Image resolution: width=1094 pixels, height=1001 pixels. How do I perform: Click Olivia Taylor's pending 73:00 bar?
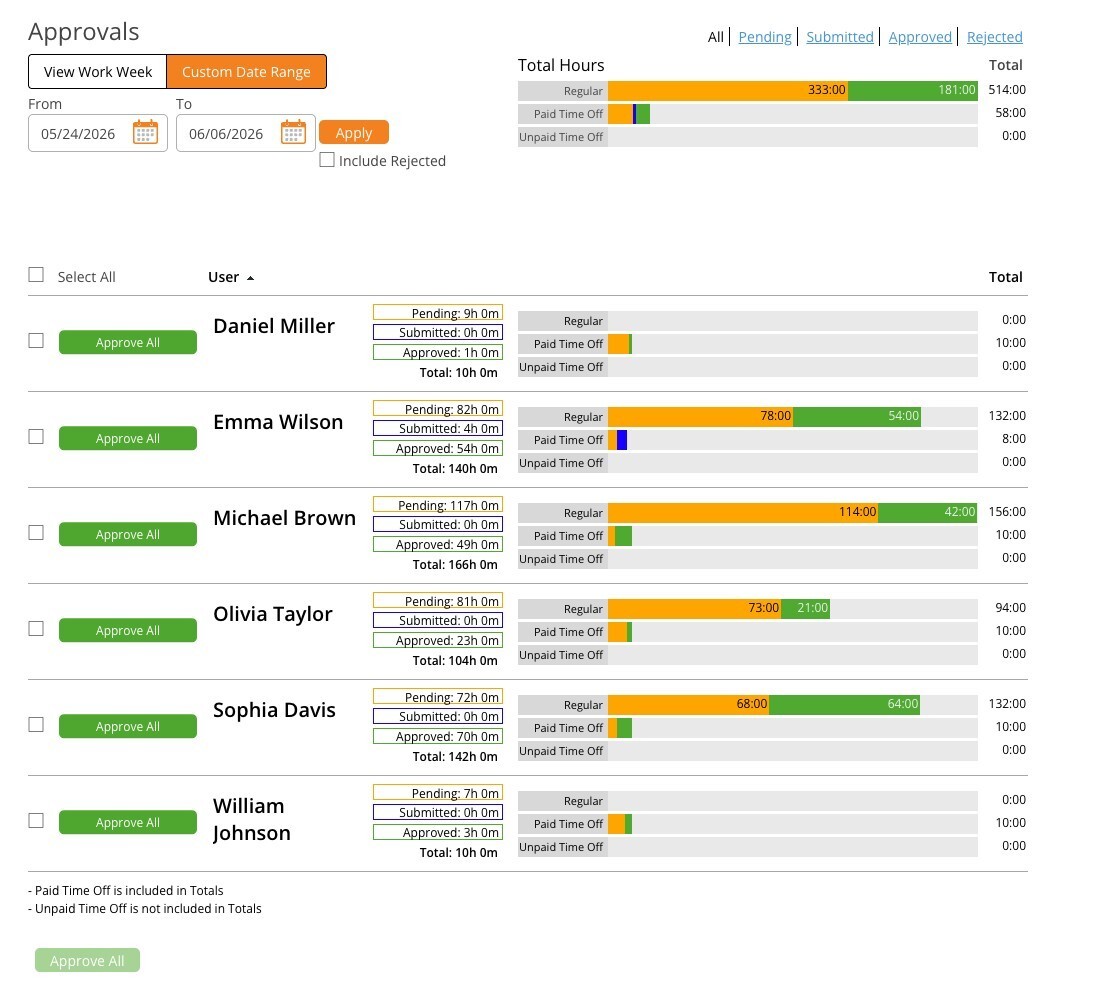coord(694,609)
